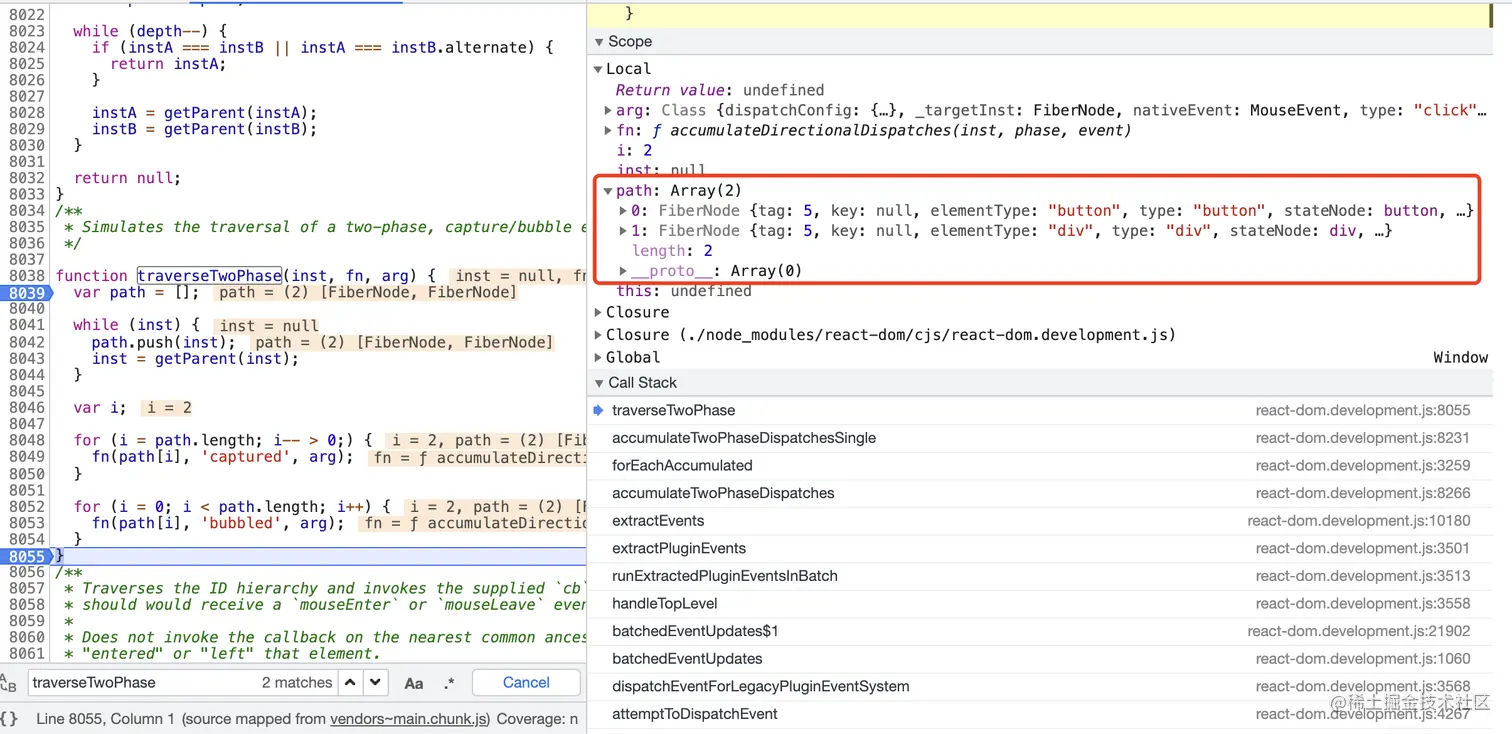Expand the Global scope
Image resolution: width=1512 pixels, height=734 pixels.
598,357
